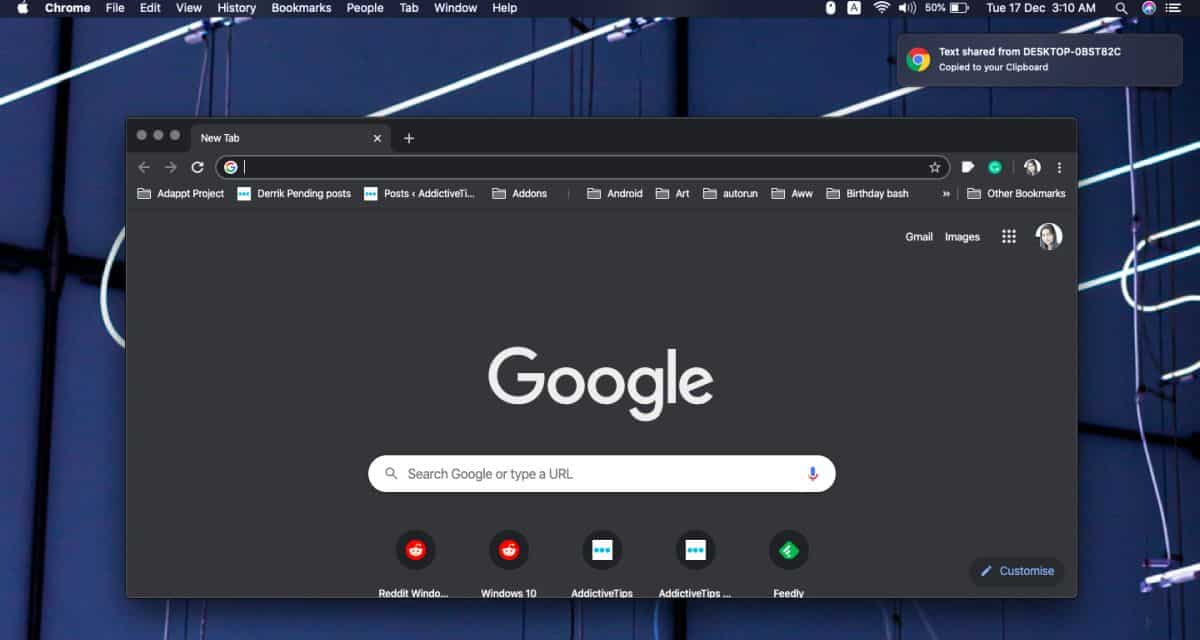Click the Text shared from DESKTOP-0BST82C notification
This screenshot has width=1200, height=640.
1039,59
